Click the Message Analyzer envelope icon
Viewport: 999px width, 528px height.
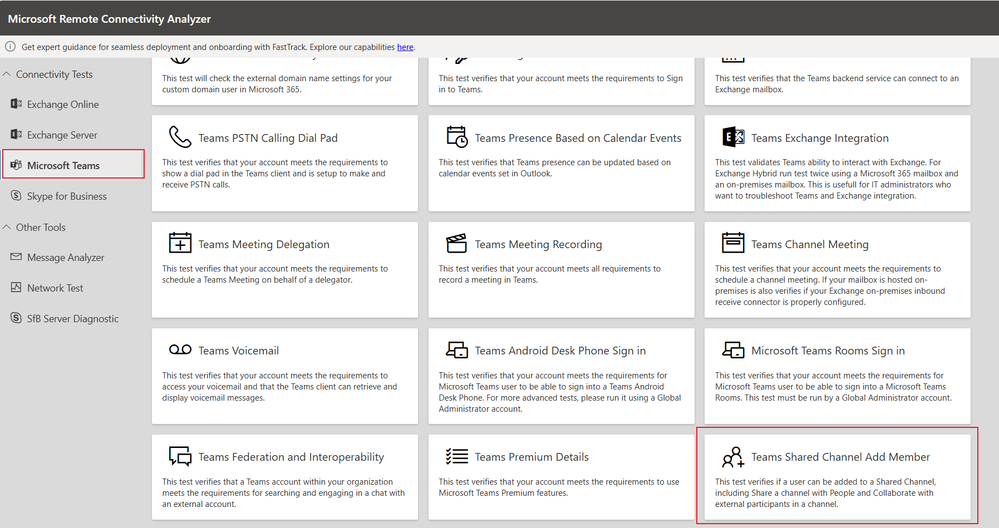(x=17, y=257)
